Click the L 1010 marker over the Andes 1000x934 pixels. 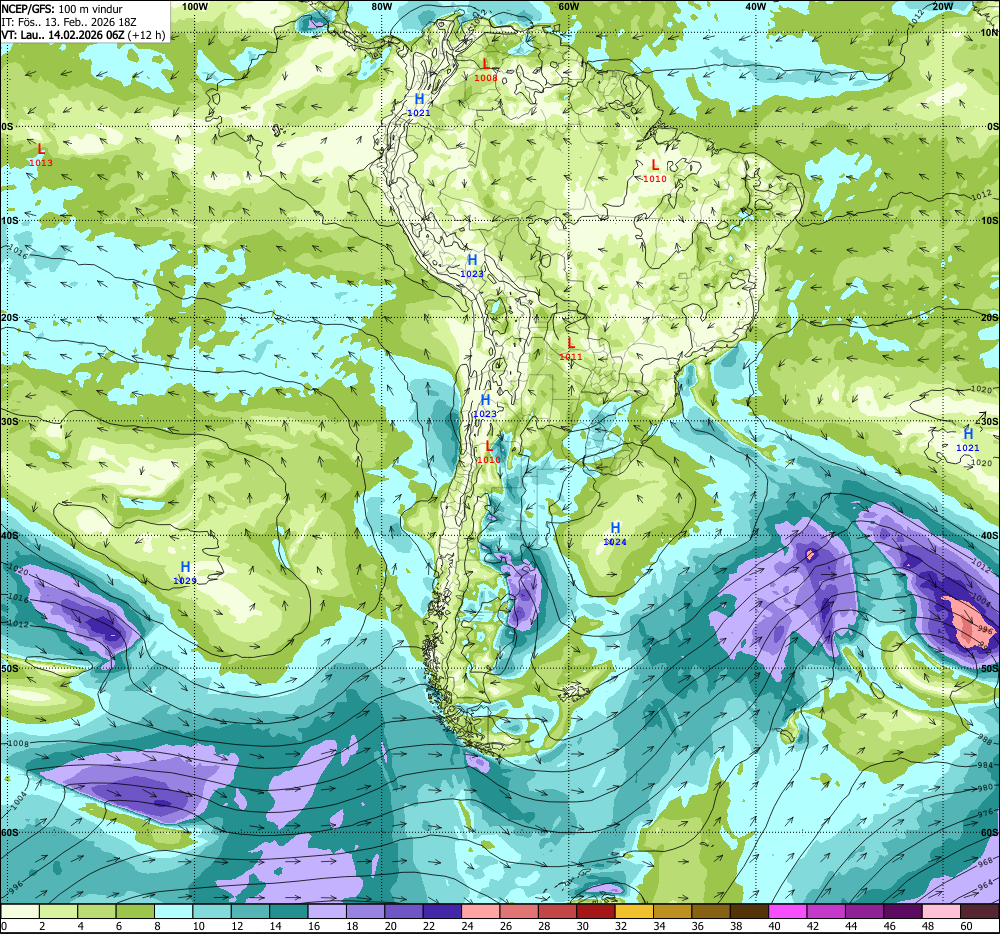pyautogui.click(x=489, y=446)
